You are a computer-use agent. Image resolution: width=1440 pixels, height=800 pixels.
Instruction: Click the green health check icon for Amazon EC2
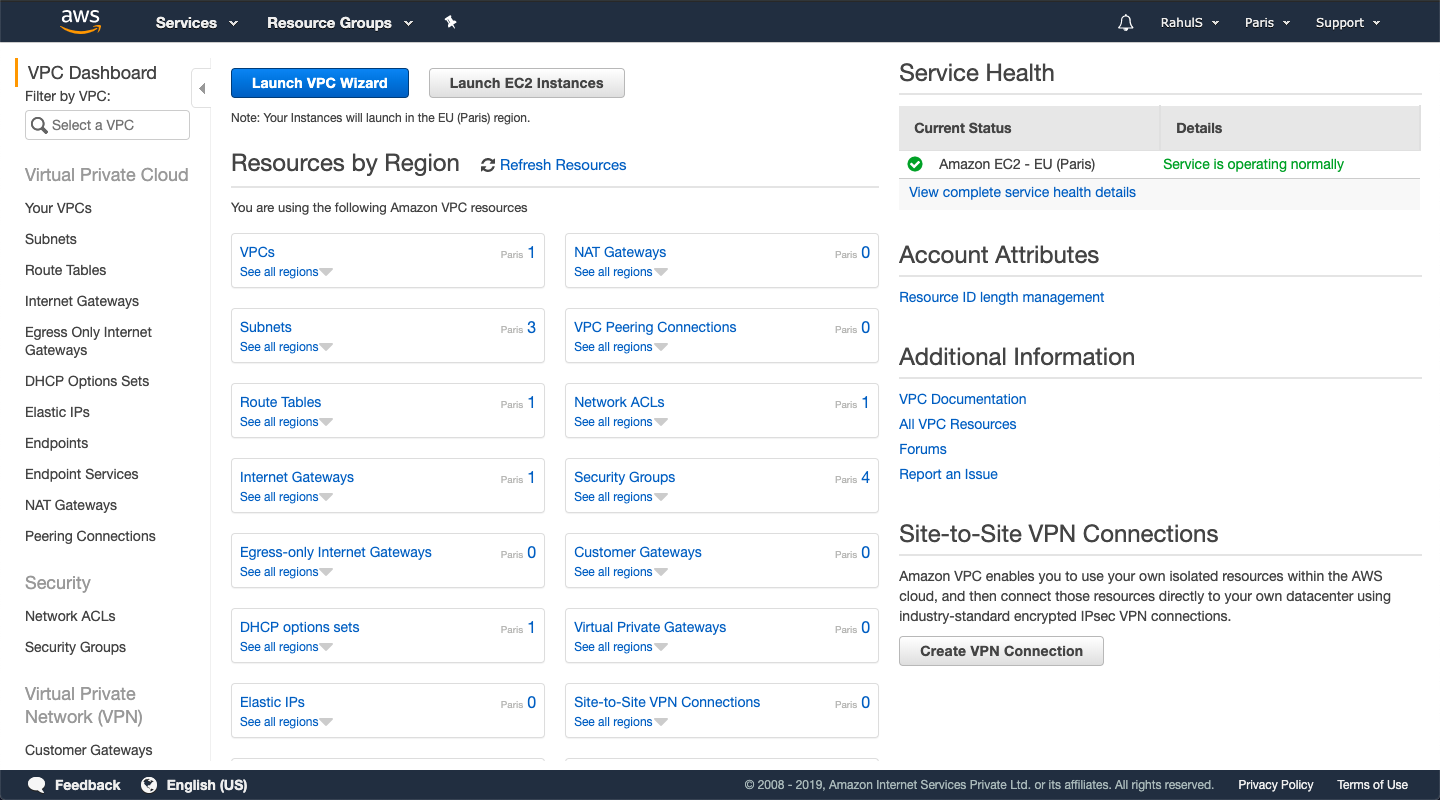pos(913,164)
